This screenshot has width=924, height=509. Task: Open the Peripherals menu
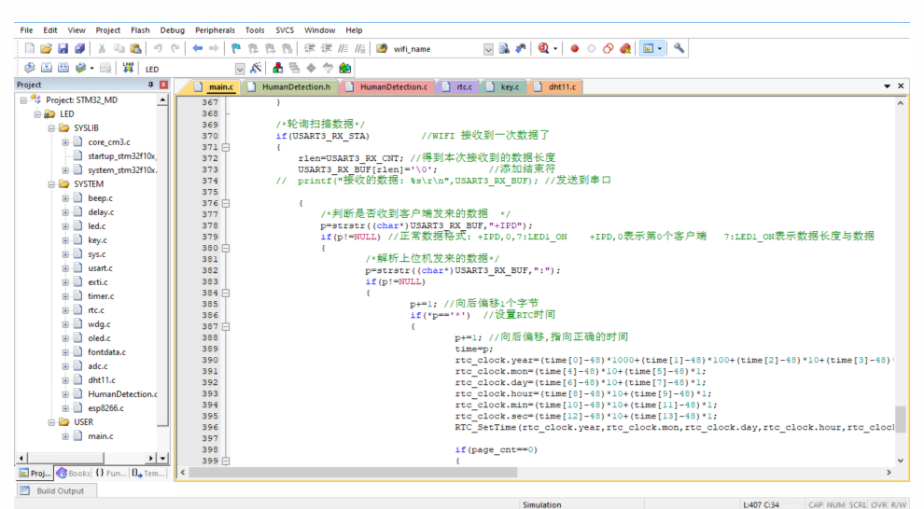point(215,30)
